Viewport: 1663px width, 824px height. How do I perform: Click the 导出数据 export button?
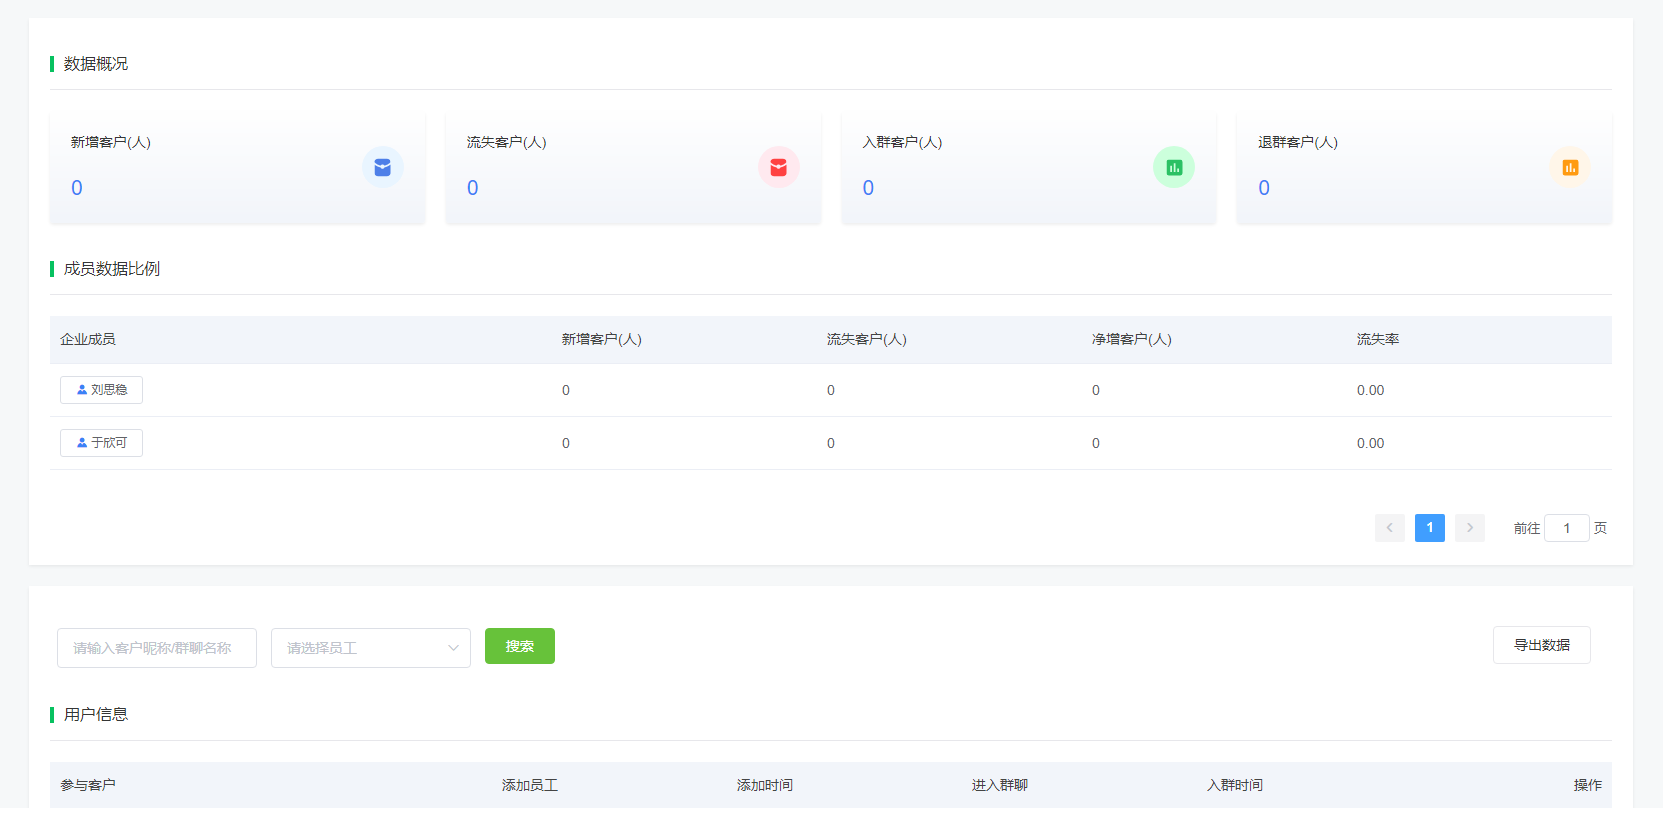(1541, 645)
